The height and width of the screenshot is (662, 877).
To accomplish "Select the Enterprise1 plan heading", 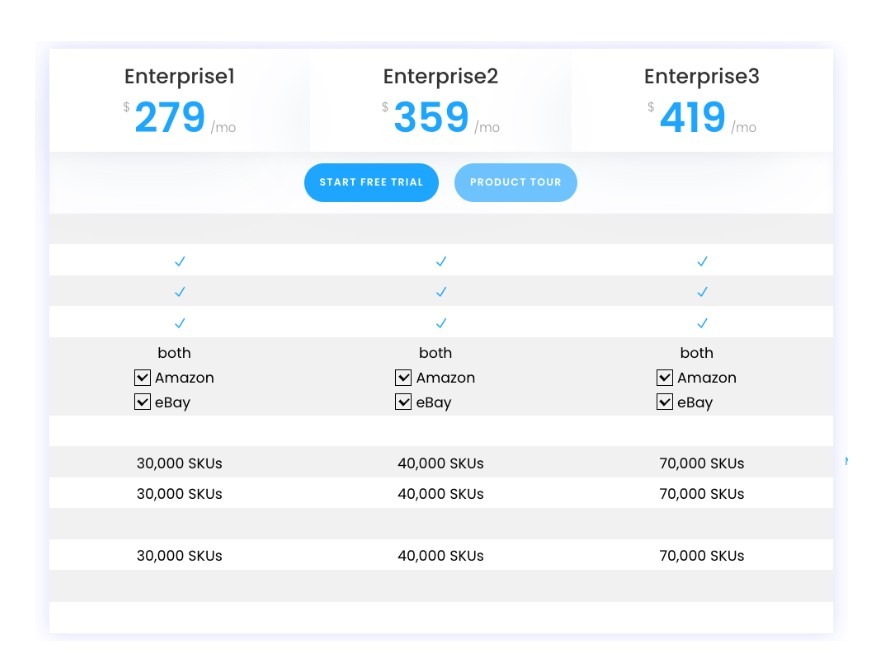I will pyautogui.click(x=180, y=77).
